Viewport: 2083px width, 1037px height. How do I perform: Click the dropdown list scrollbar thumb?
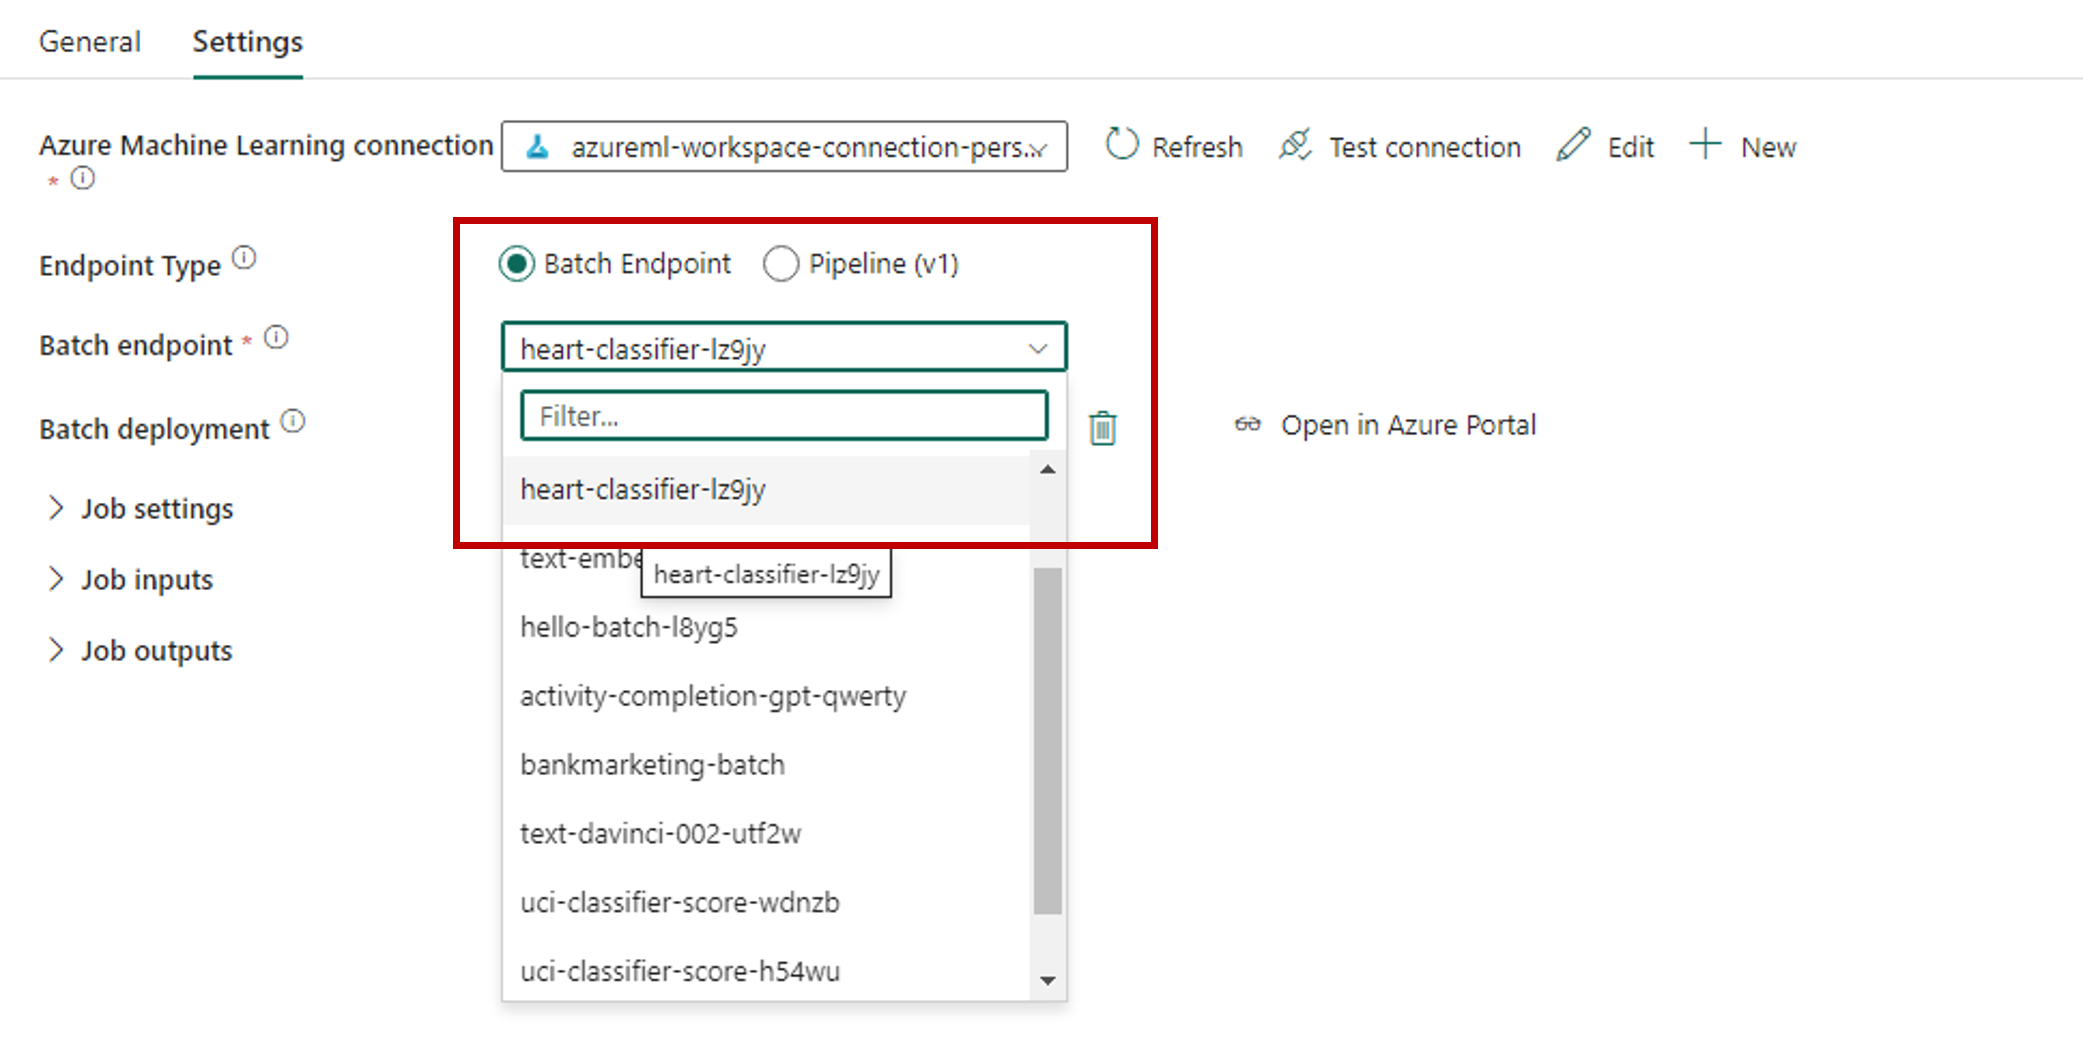click(1047, 740)
